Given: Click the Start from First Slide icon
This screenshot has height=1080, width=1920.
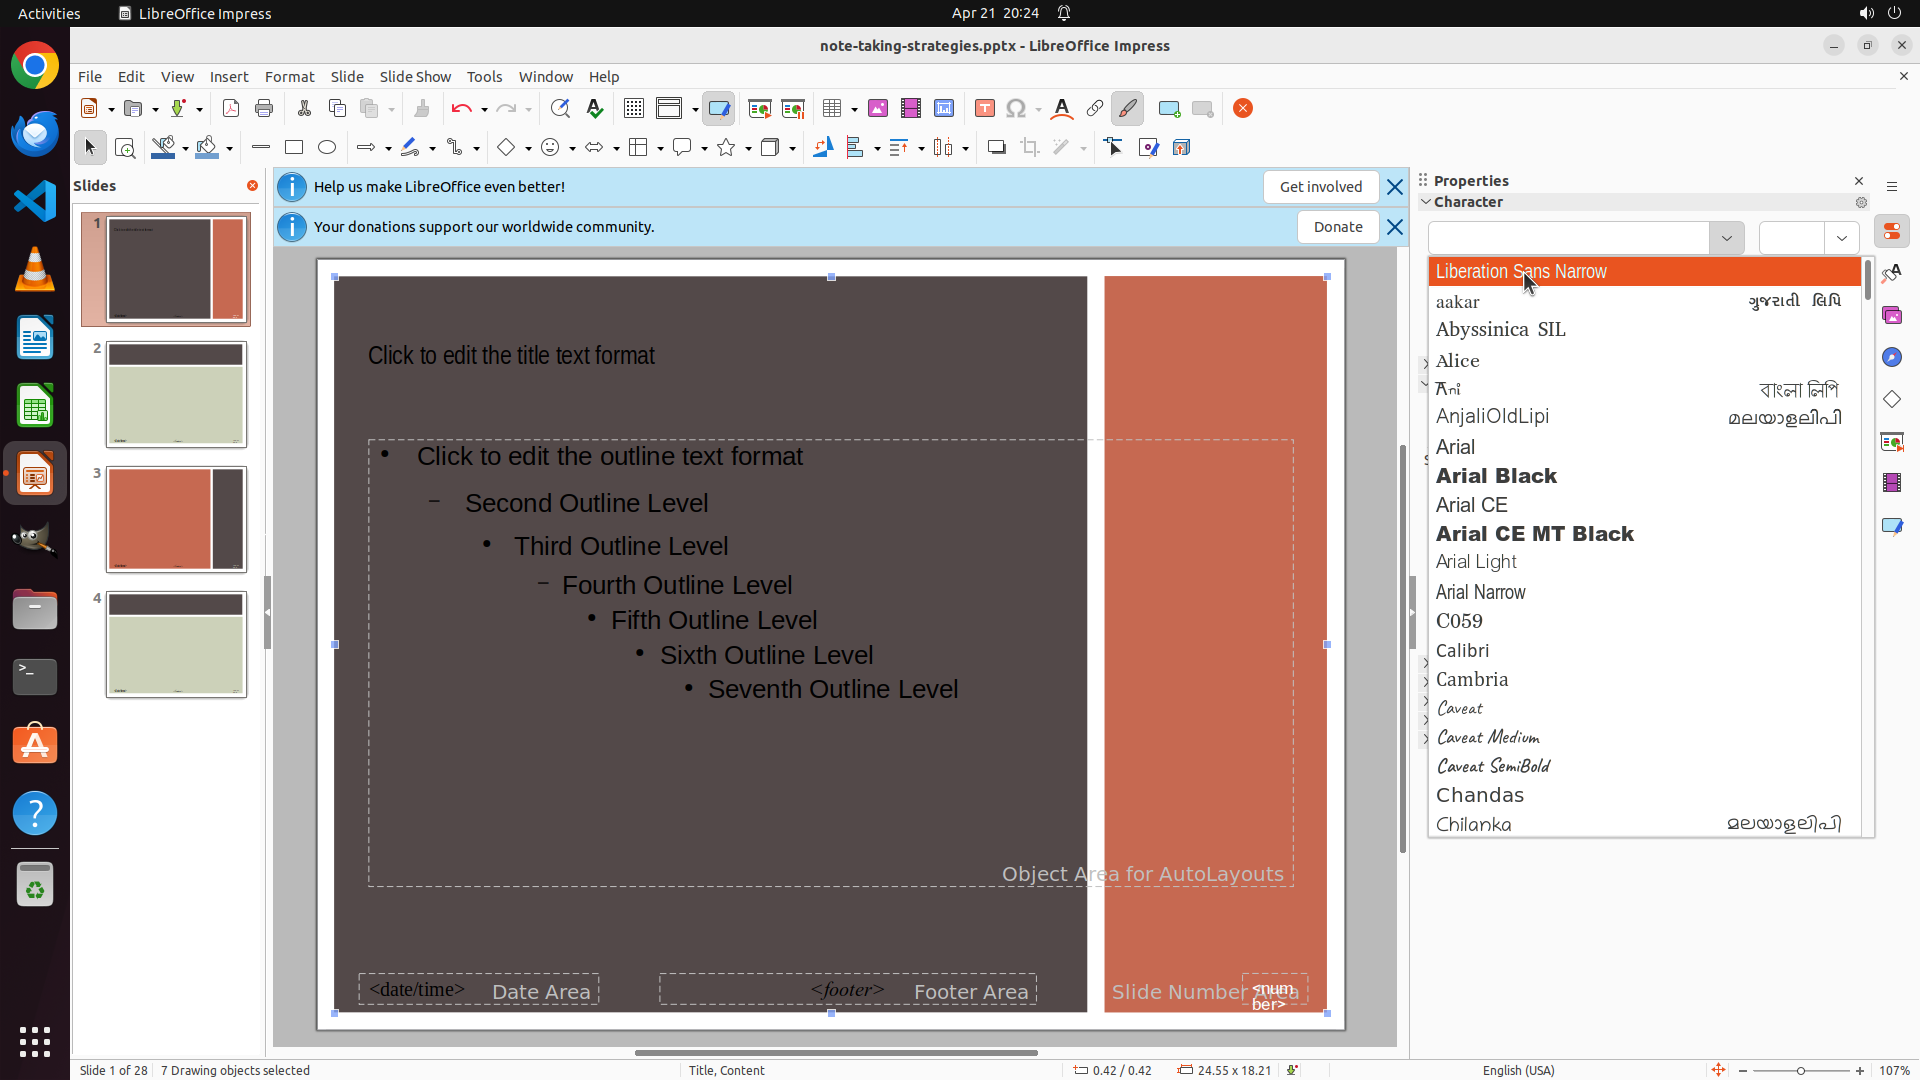Looking at the screenshot, I should click(760, 109).
